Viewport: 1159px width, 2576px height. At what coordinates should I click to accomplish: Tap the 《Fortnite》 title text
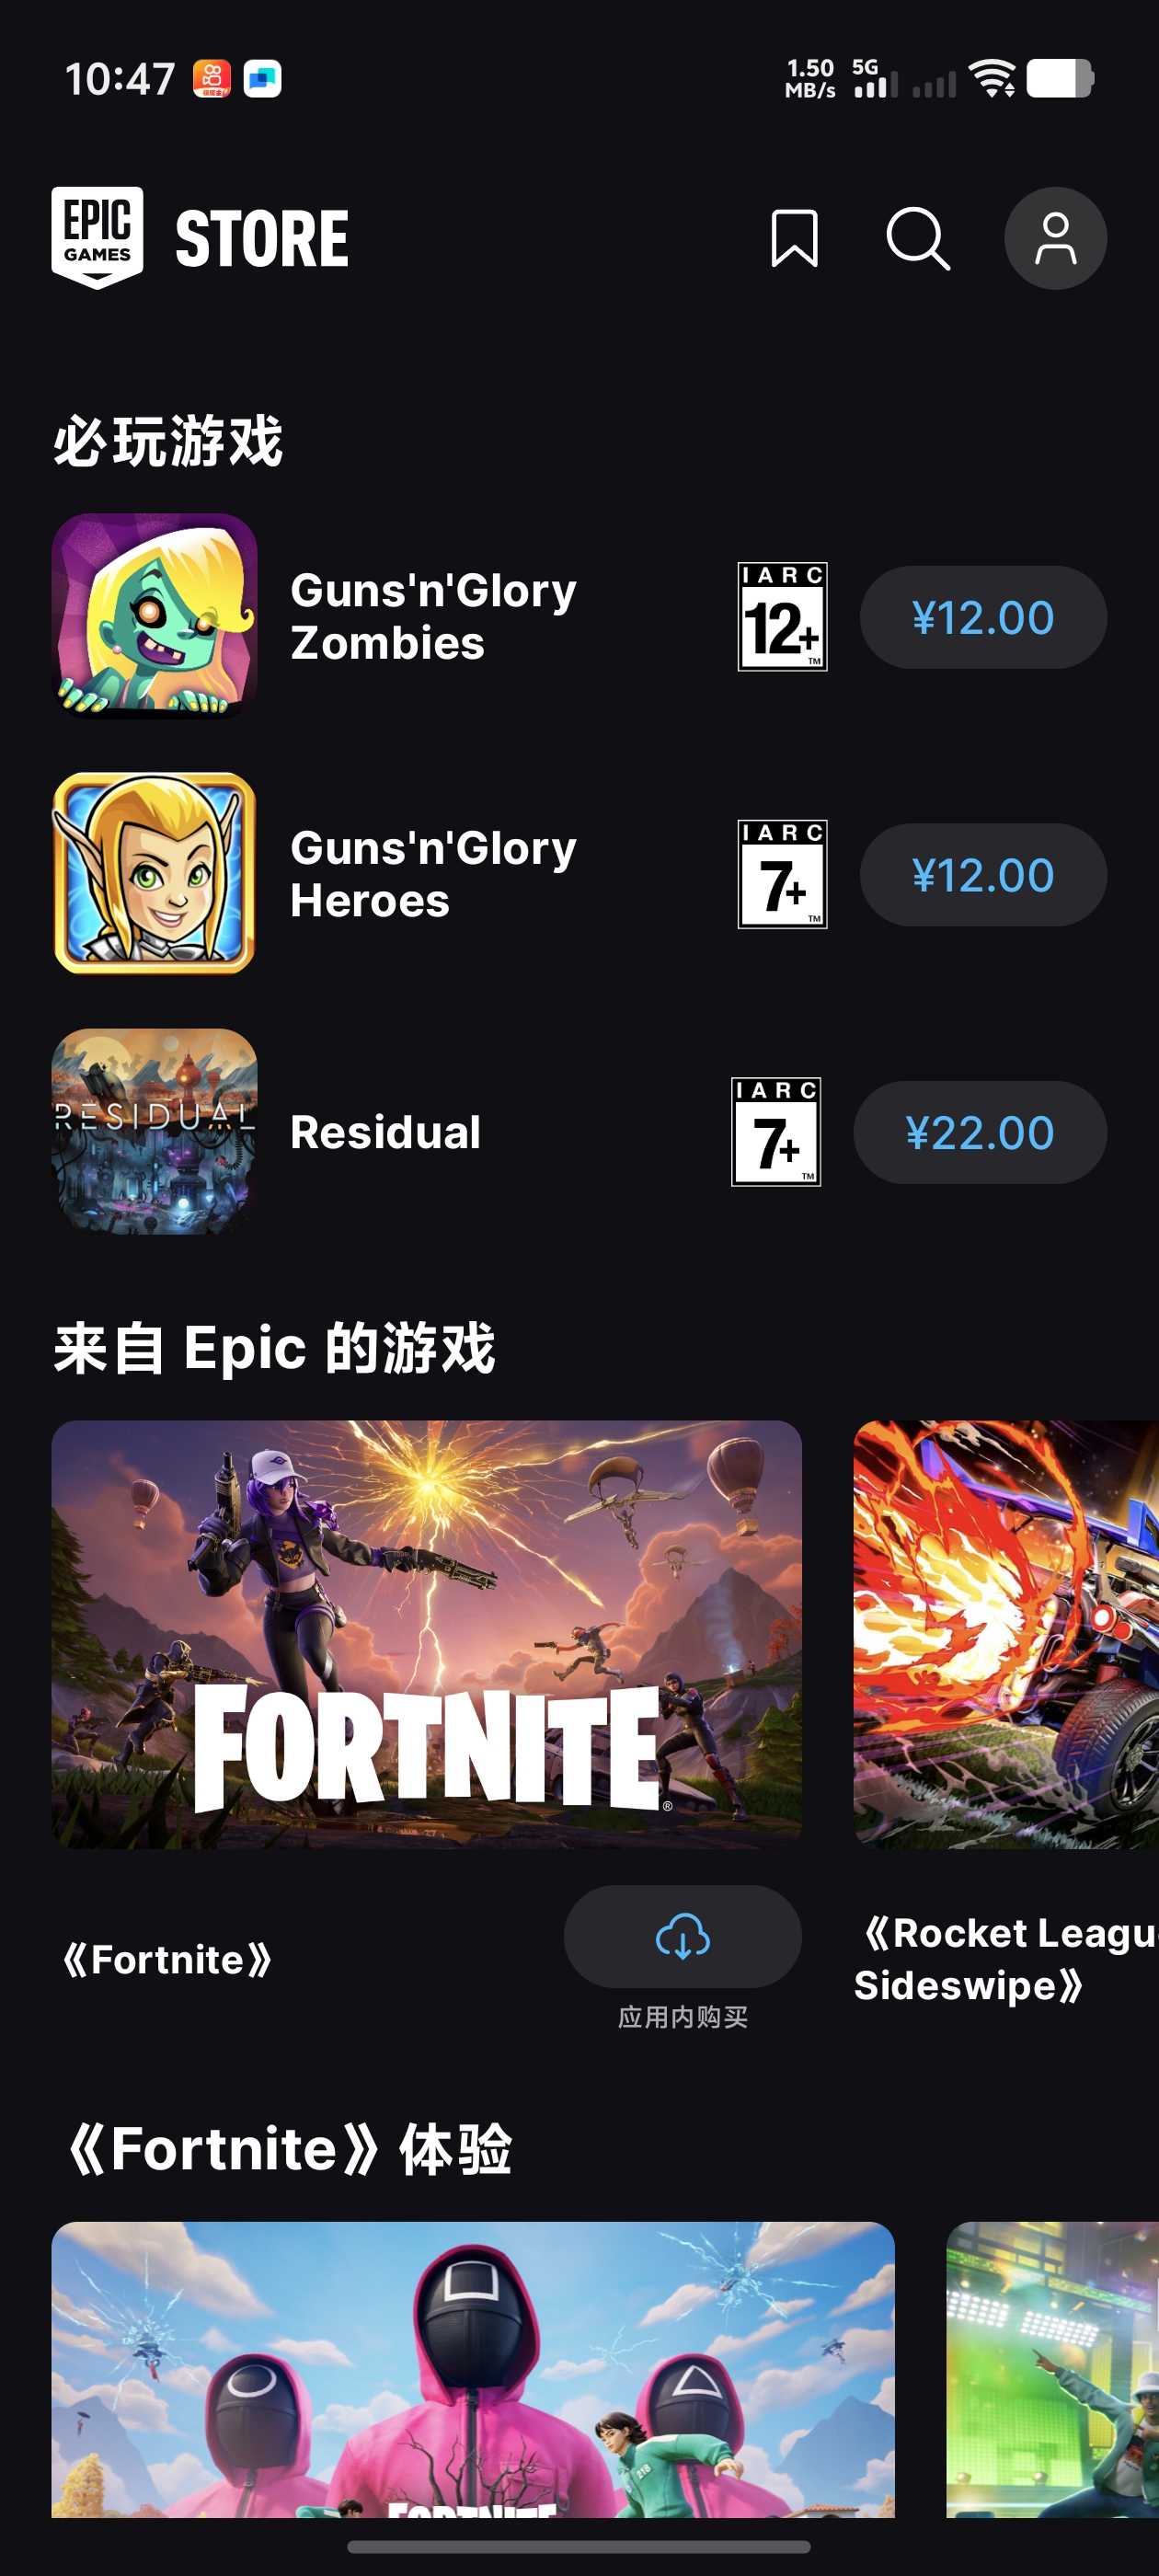click(167, 1959)
